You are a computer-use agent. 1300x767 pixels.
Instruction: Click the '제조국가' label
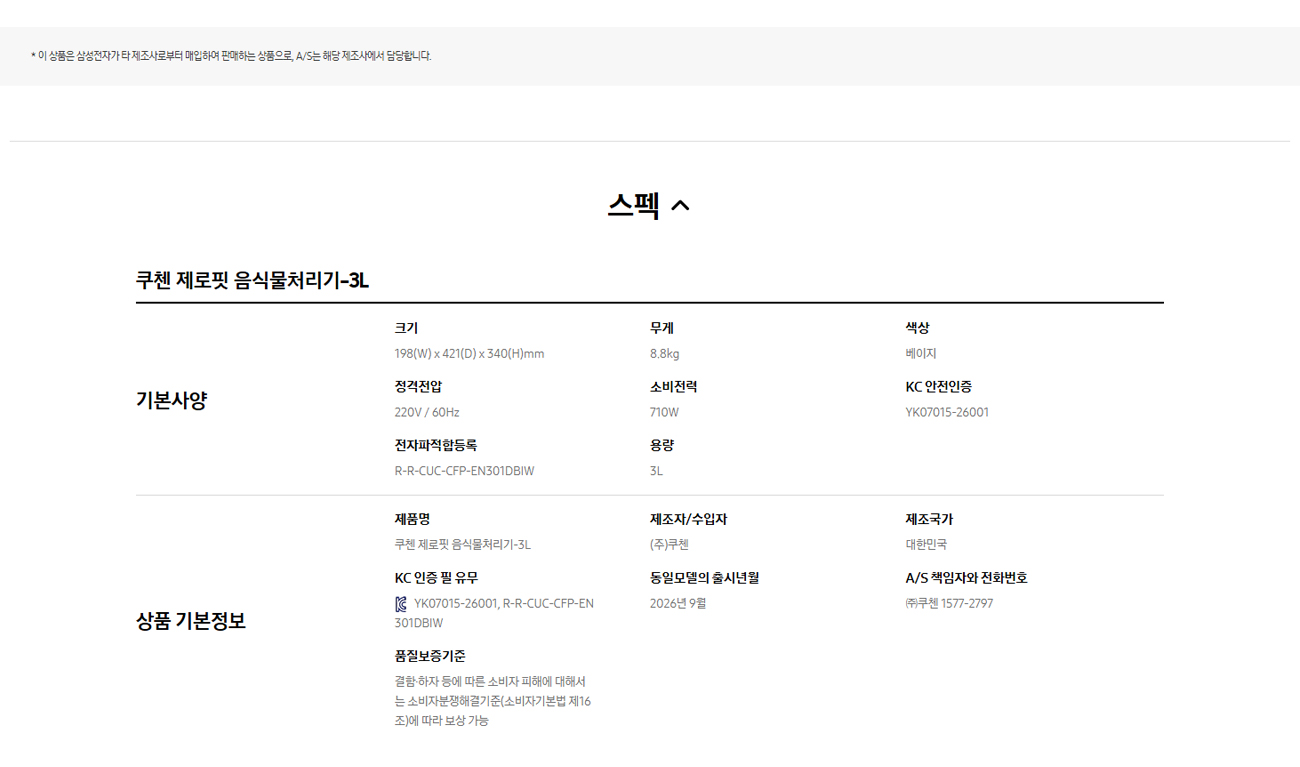pyautogui.click(x=929, y=520)
